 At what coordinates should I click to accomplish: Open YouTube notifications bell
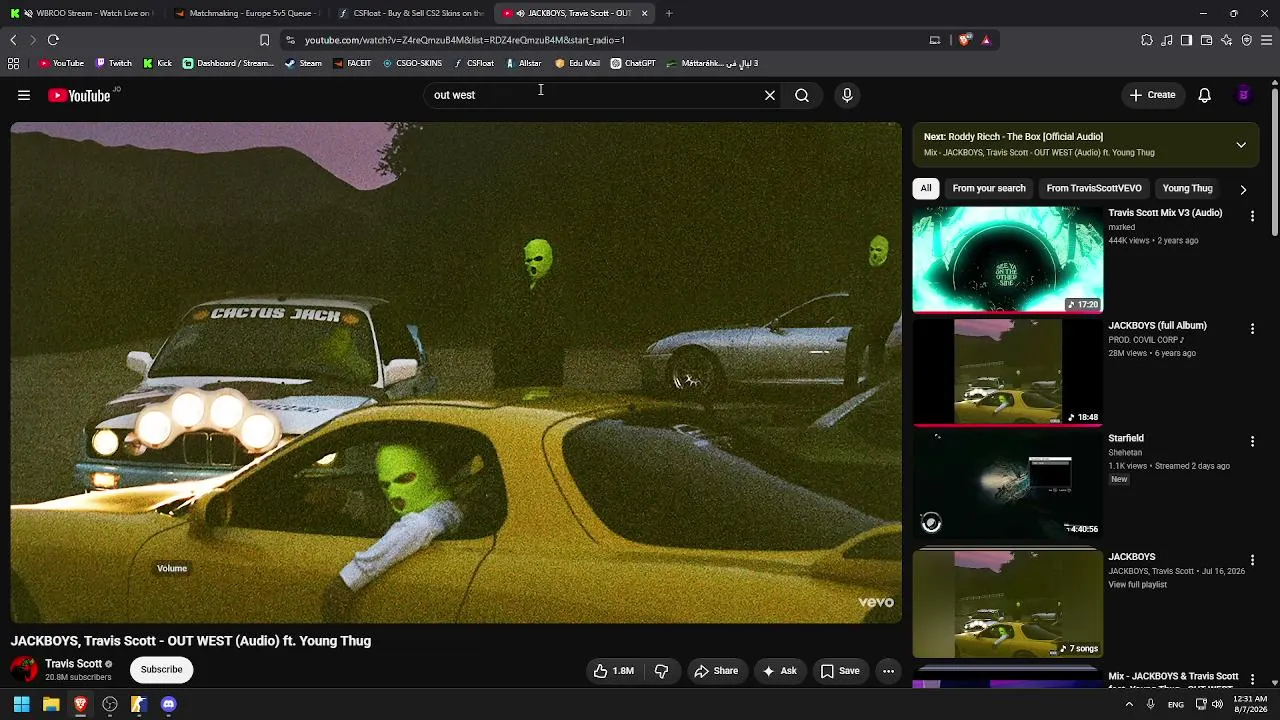1205,95
